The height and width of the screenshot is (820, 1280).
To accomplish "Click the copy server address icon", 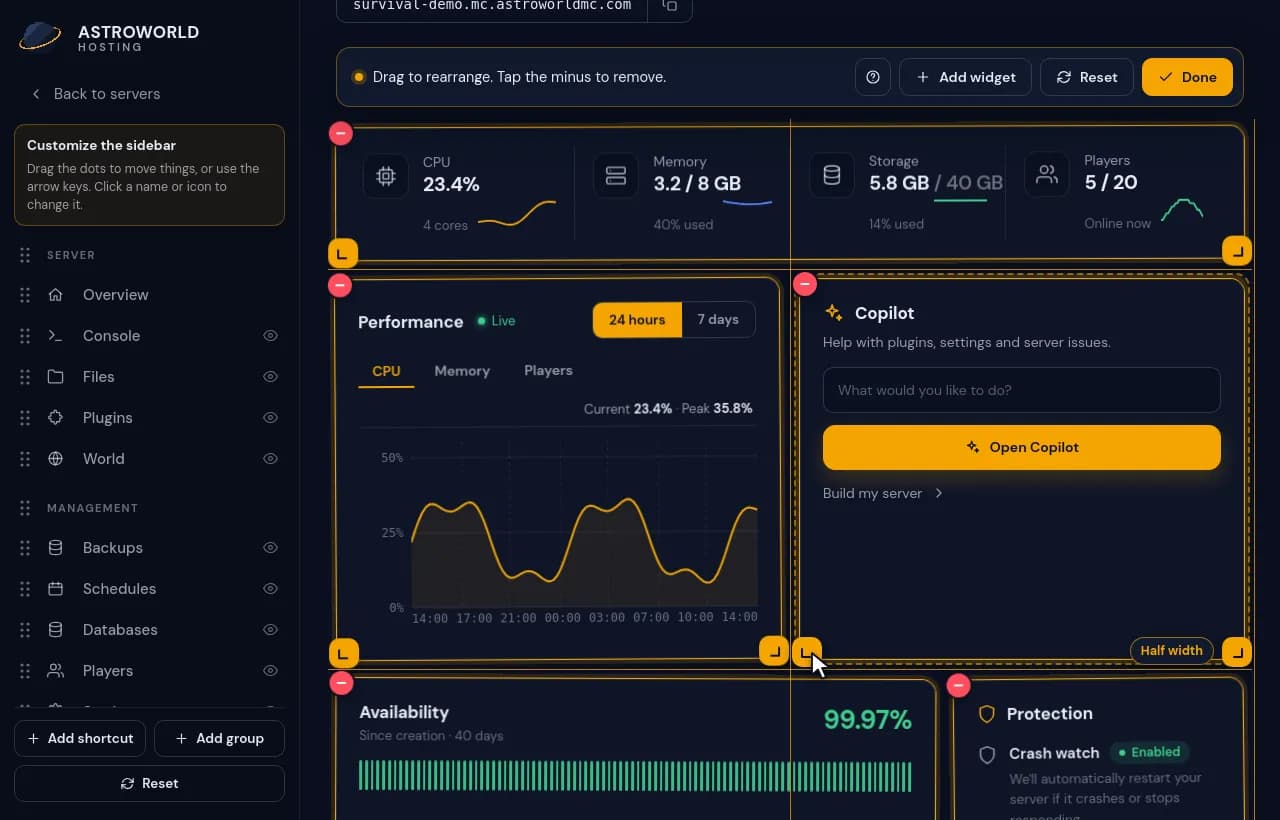I will [x=670, y=6].
